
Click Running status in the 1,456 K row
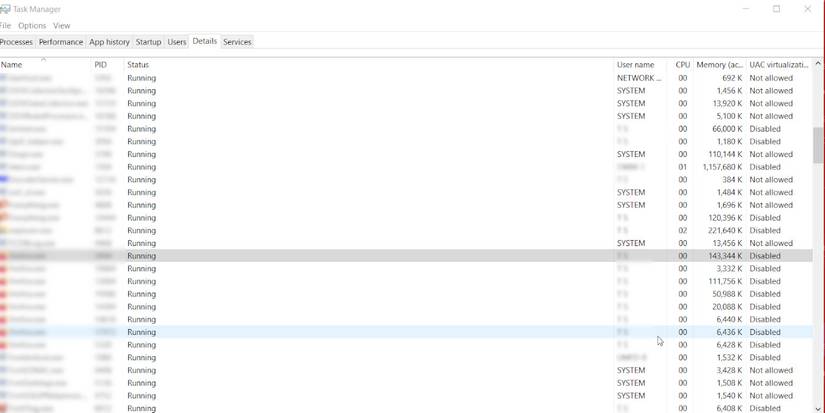tap(142, 90)
